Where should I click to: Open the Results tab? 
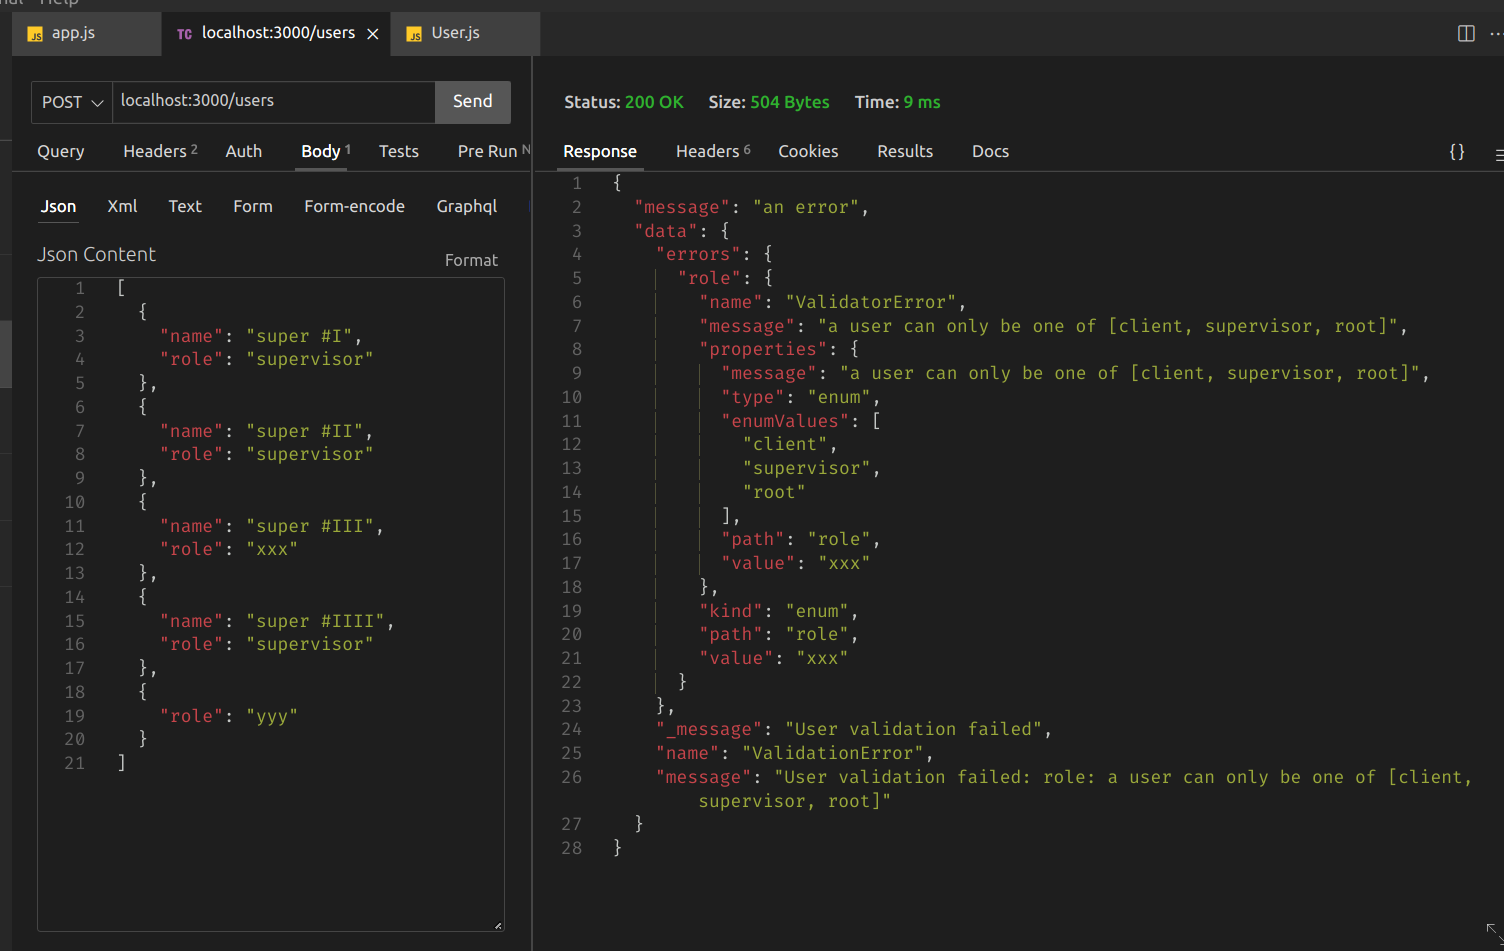click(905, 151)
